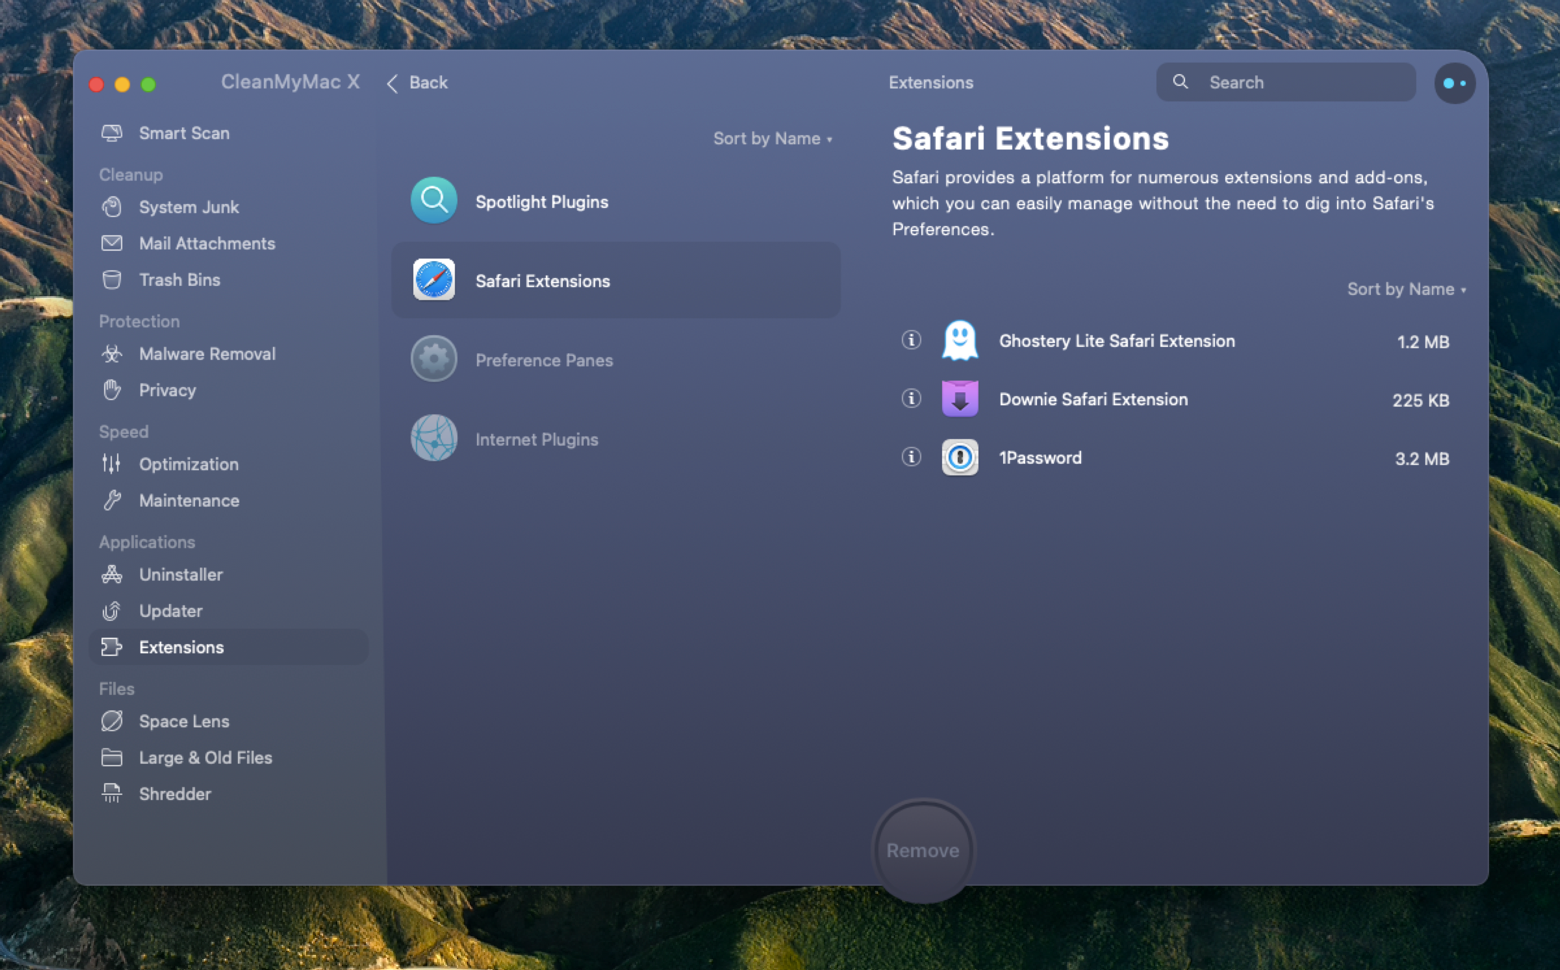
Task: Click the Downnie purple download icon
Action: (960, 399)
